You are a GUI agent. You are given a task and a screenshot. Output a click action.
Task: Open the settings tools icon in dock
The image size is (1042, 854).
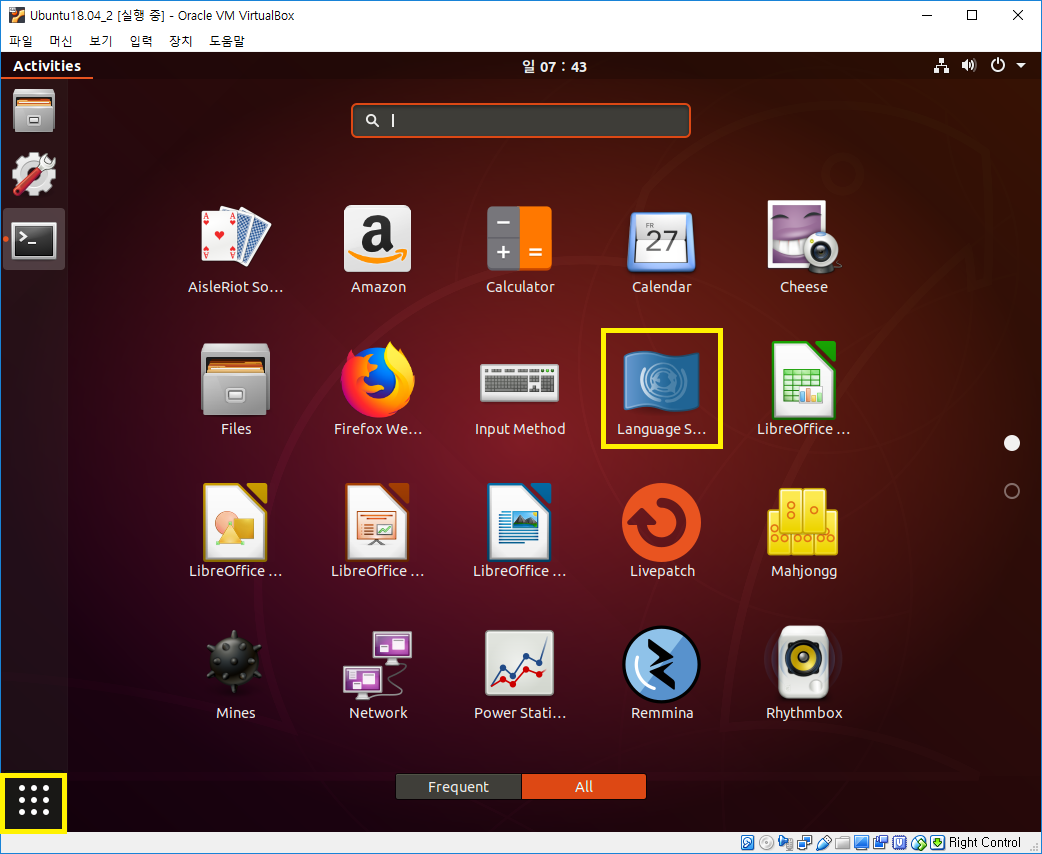[34, 174]
